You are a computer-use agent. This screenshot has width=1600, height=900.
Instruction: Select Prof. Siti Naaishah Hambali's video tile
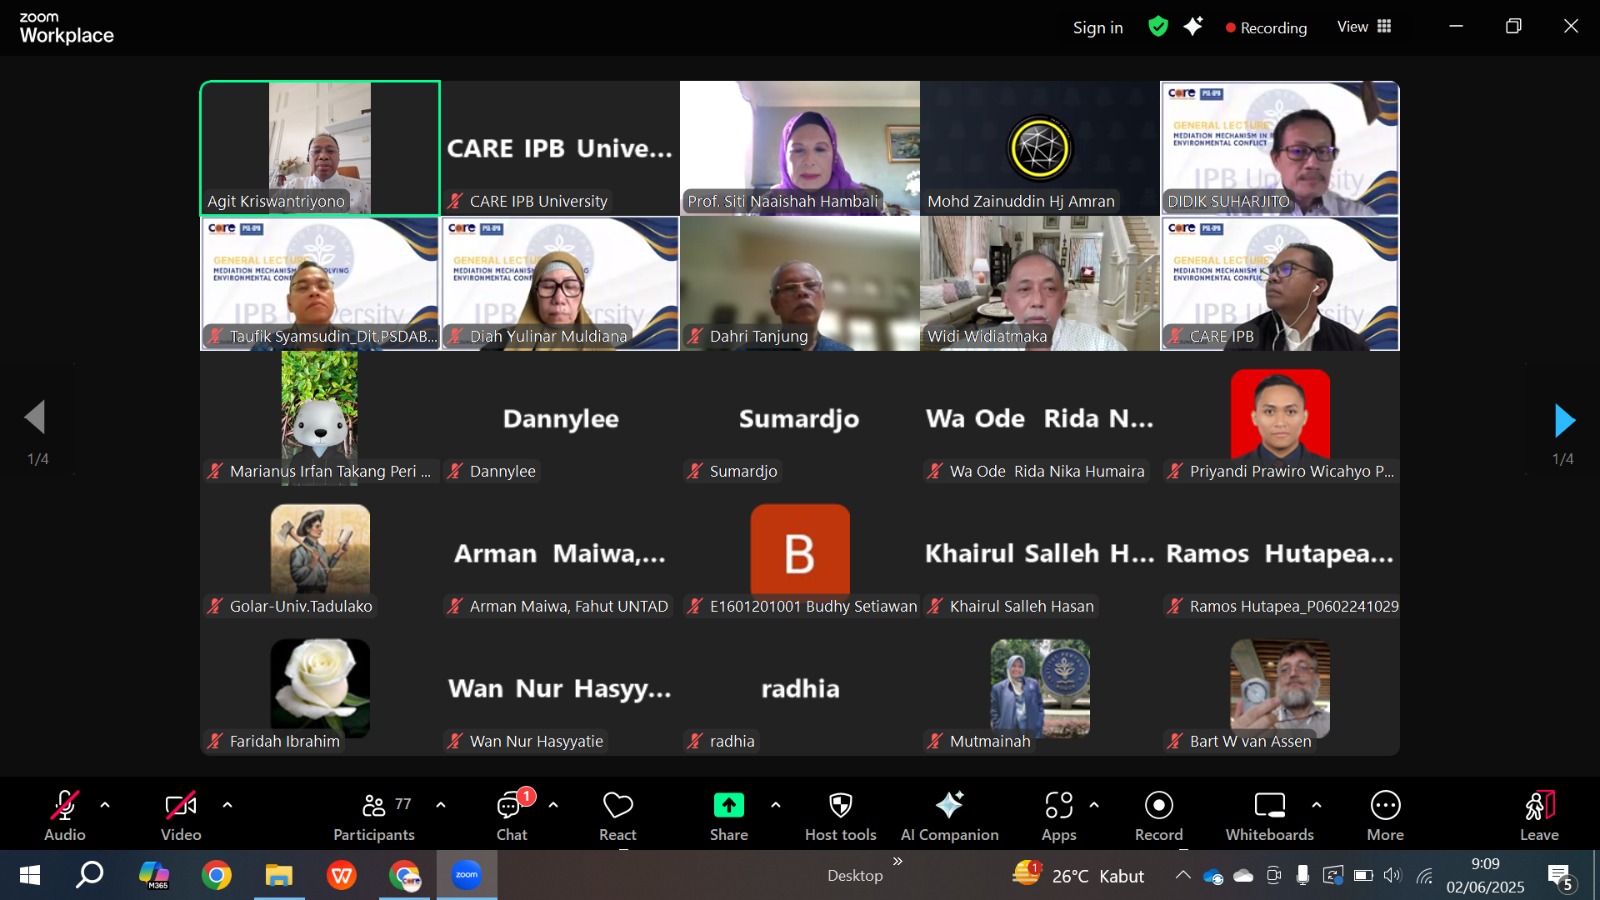click(x=800, y=148)
